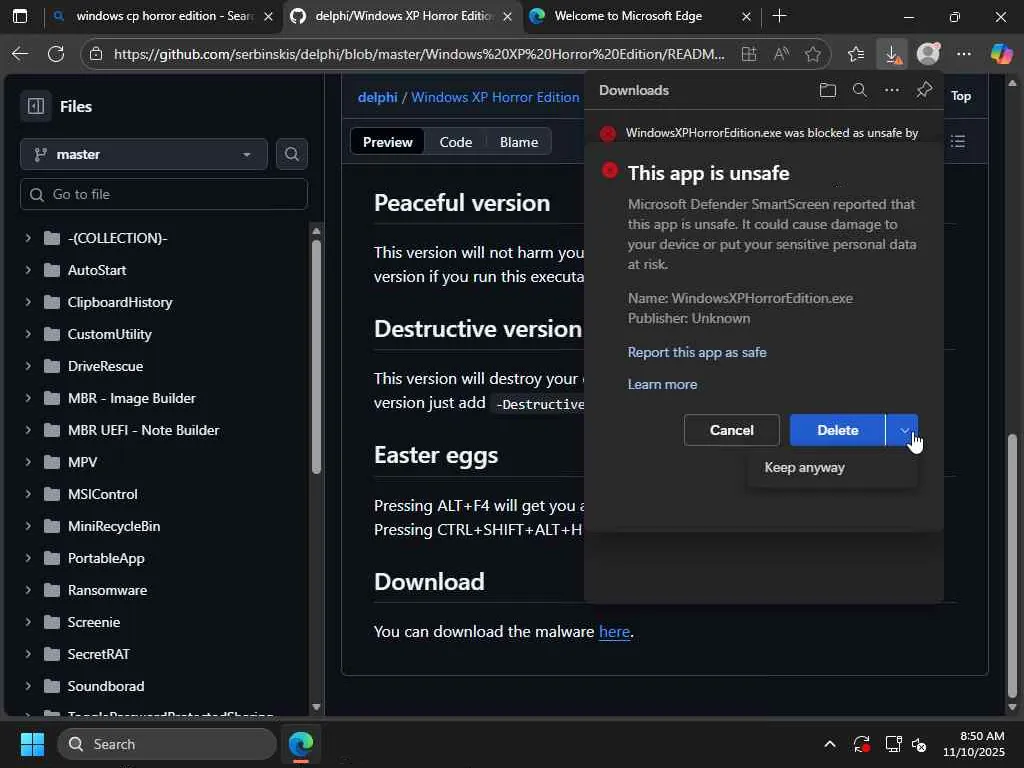Expand the AutoStart folder
1024x768 pixels.
[28, 270]
